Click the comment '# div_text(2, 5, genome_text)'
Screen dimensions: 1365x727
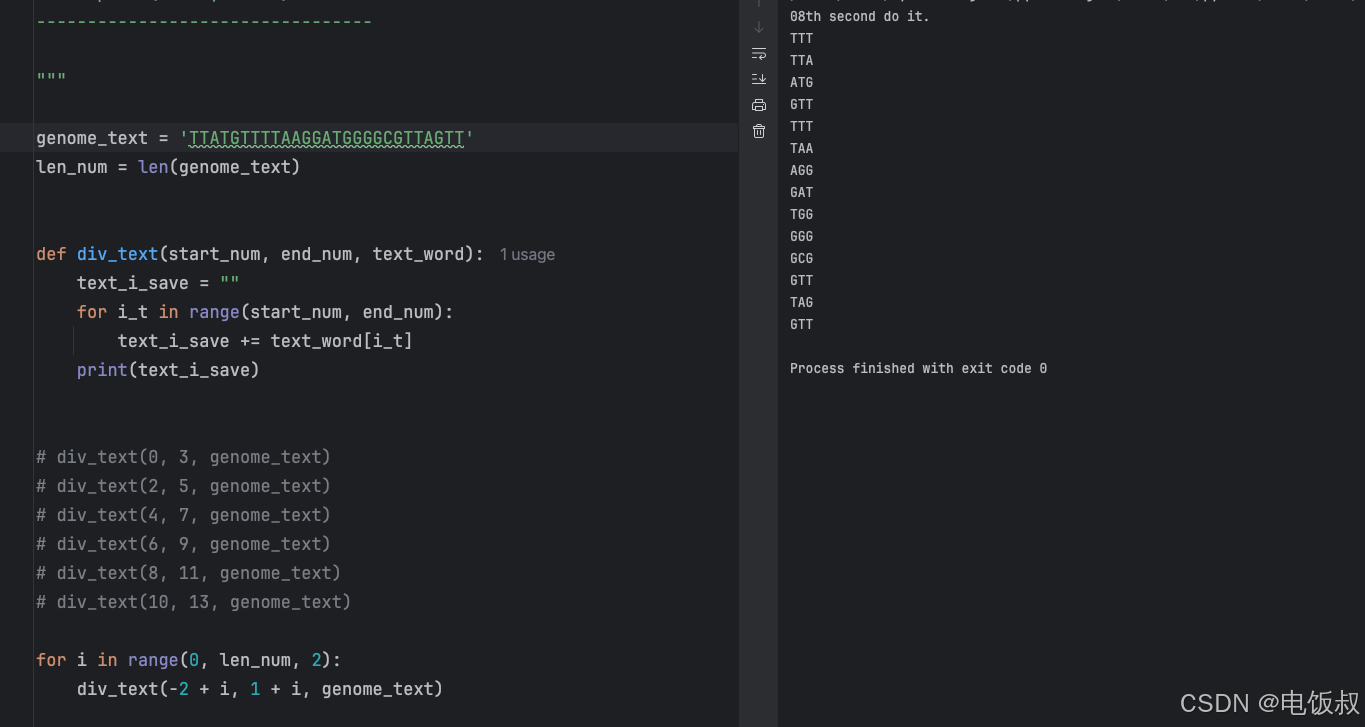tap(183, 486)
